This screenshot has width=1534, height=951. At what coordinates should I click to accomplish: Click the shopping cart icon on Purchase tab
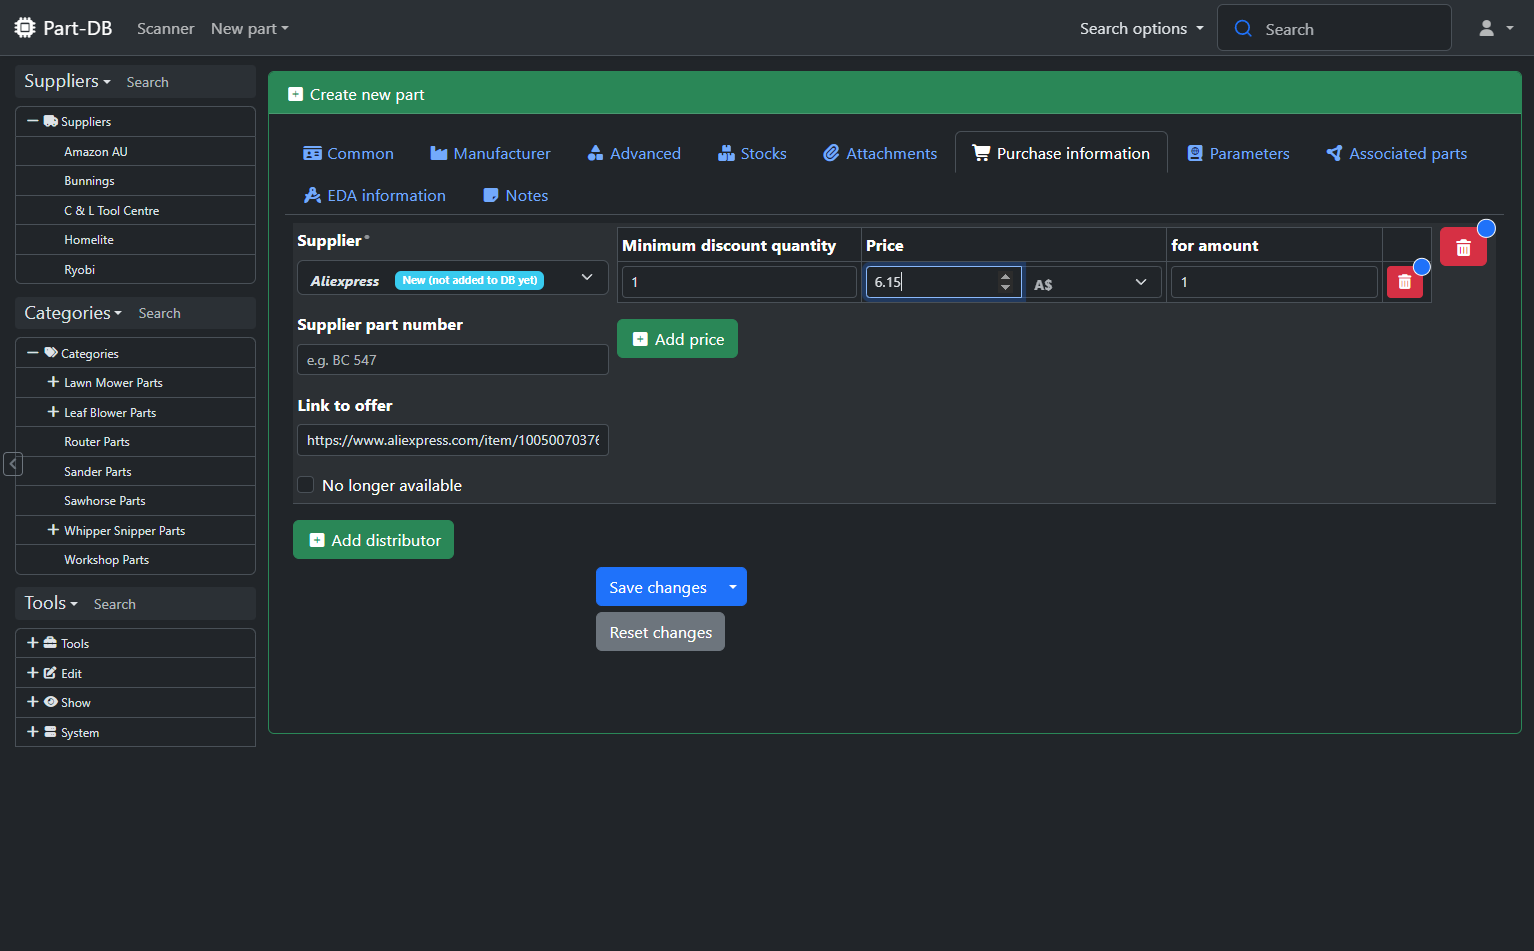981,153
